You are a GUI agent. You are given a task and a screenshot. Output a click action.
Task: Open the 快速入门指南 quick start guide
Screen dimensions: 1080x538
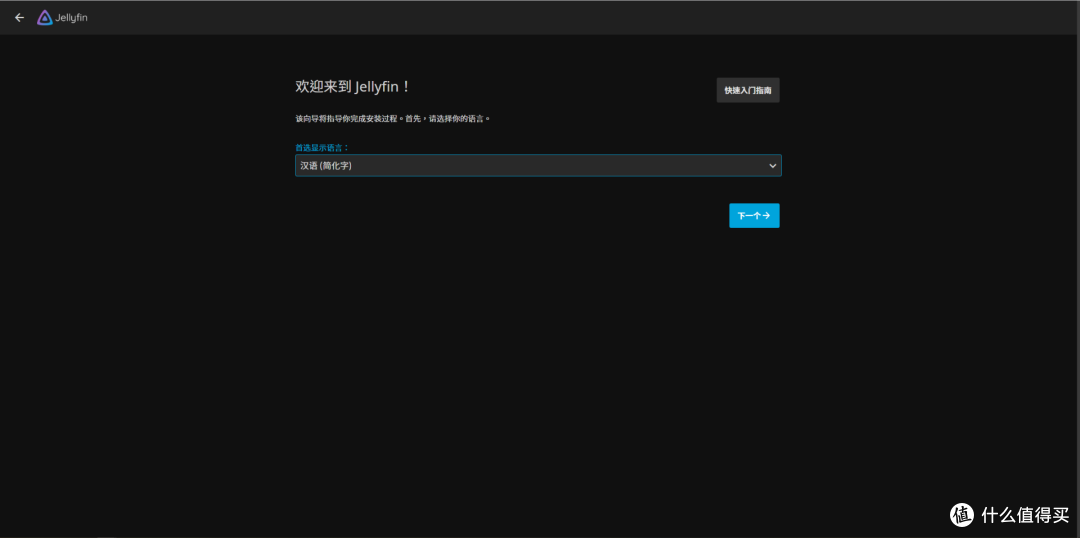748,90
